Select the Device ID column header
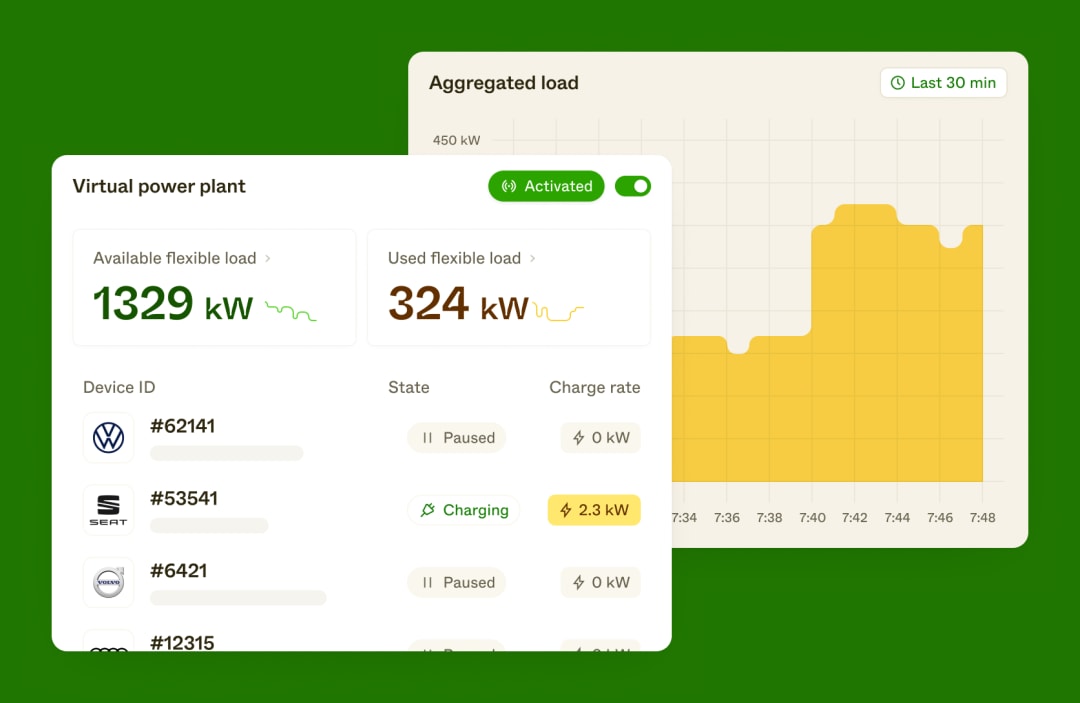This screenshot has height=703, width=1080. tap(119, 387)
